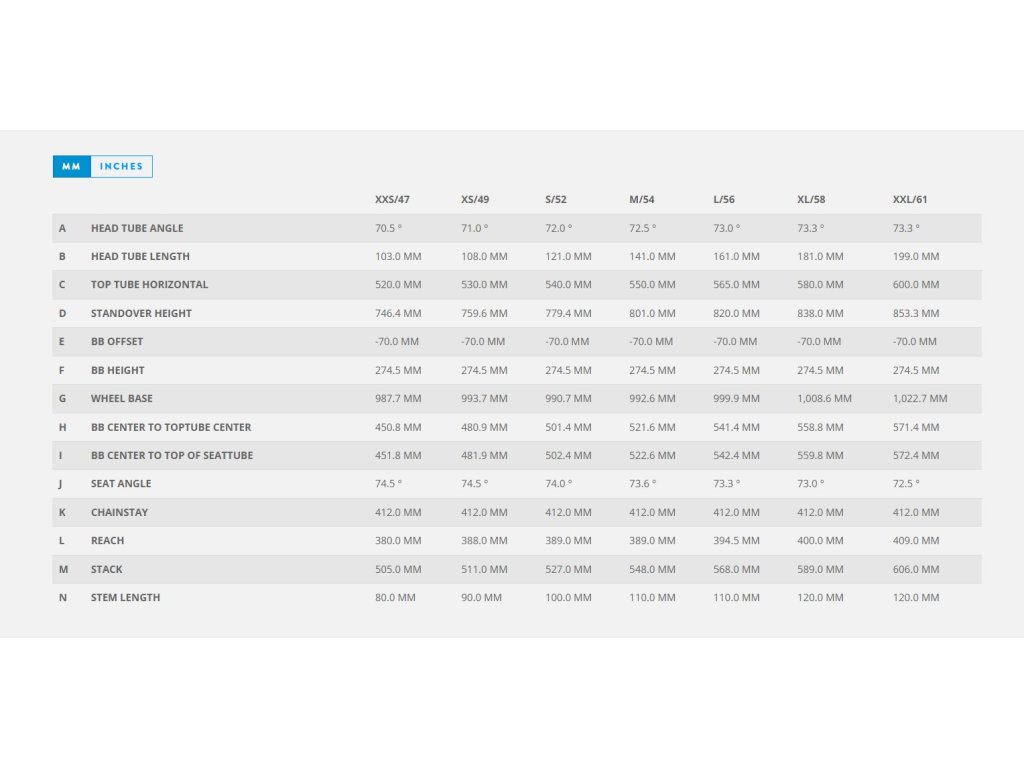Select the XXS/47 size column header
This screenshot has width=1024, height=768.
(392, 199)
